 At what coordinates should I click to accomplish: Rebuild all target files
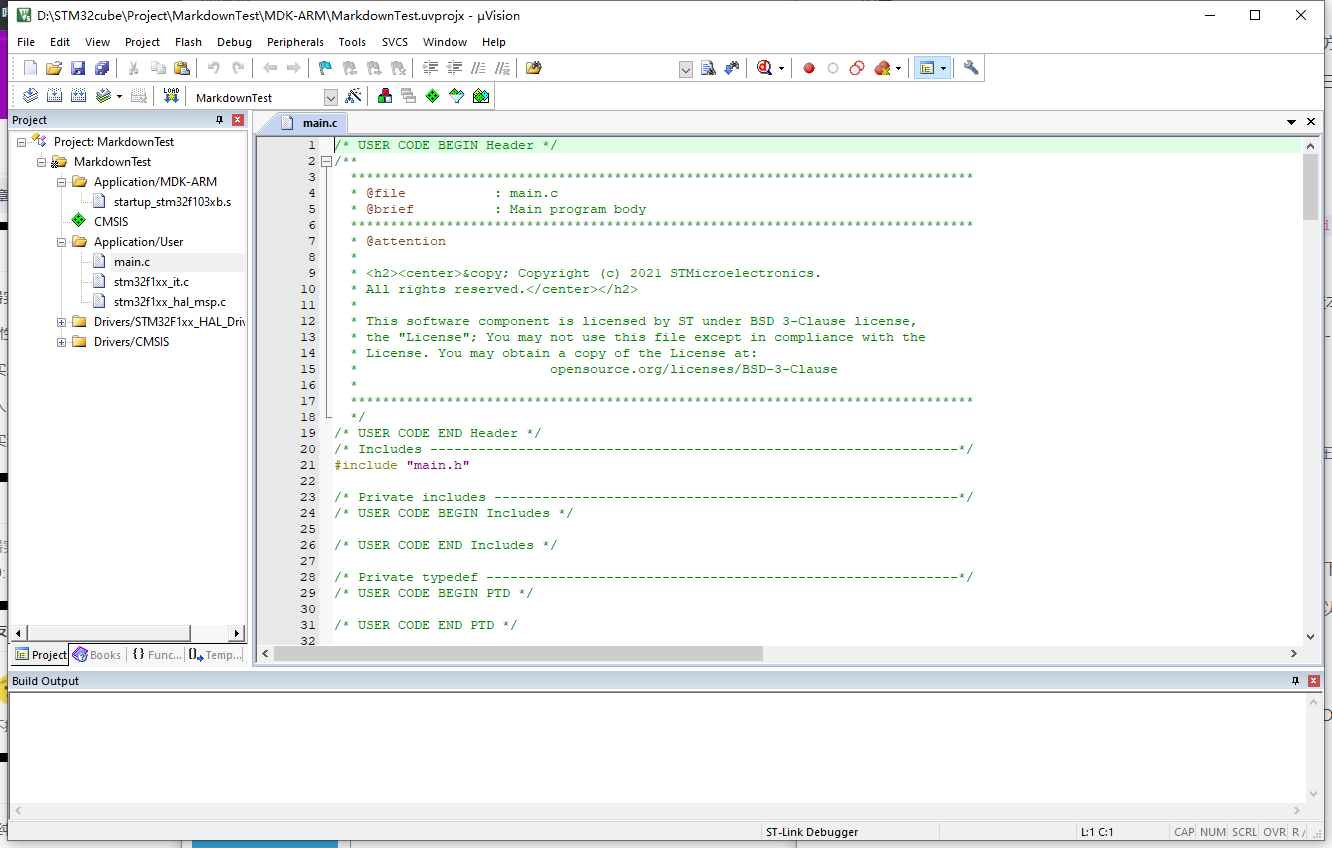pyautogui.click(x=78, y=96)
